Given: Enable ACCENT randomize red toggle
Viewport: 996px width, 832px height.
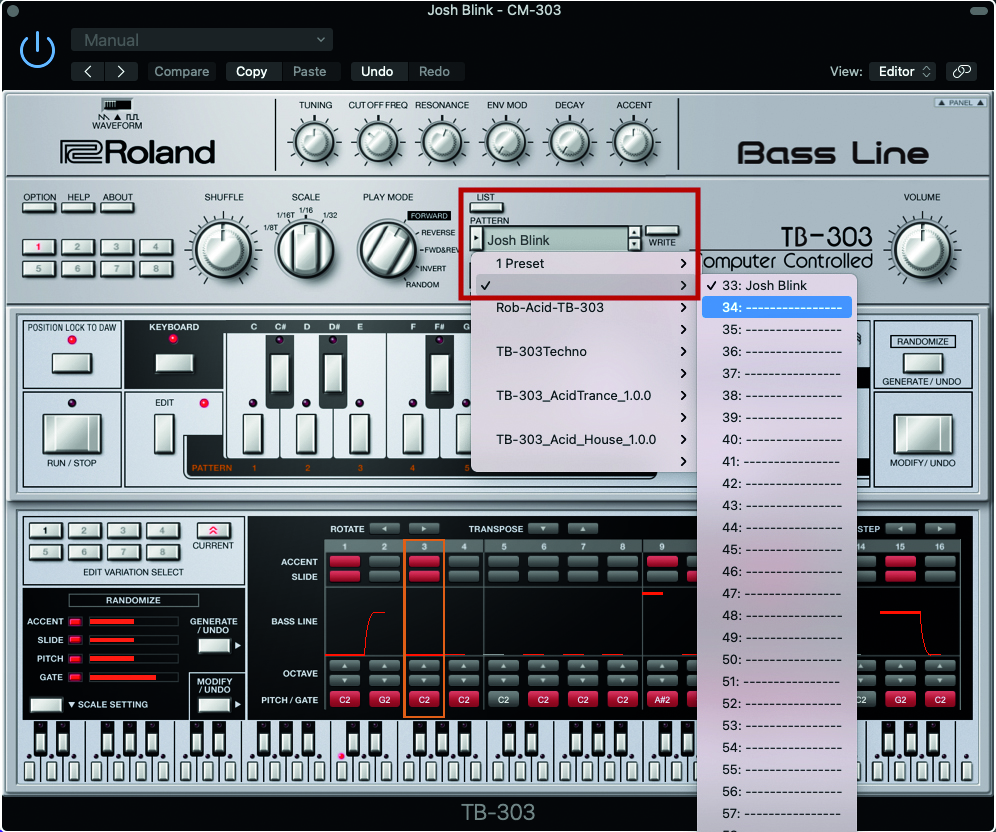Looking at the screenshot, I should 75,621.
